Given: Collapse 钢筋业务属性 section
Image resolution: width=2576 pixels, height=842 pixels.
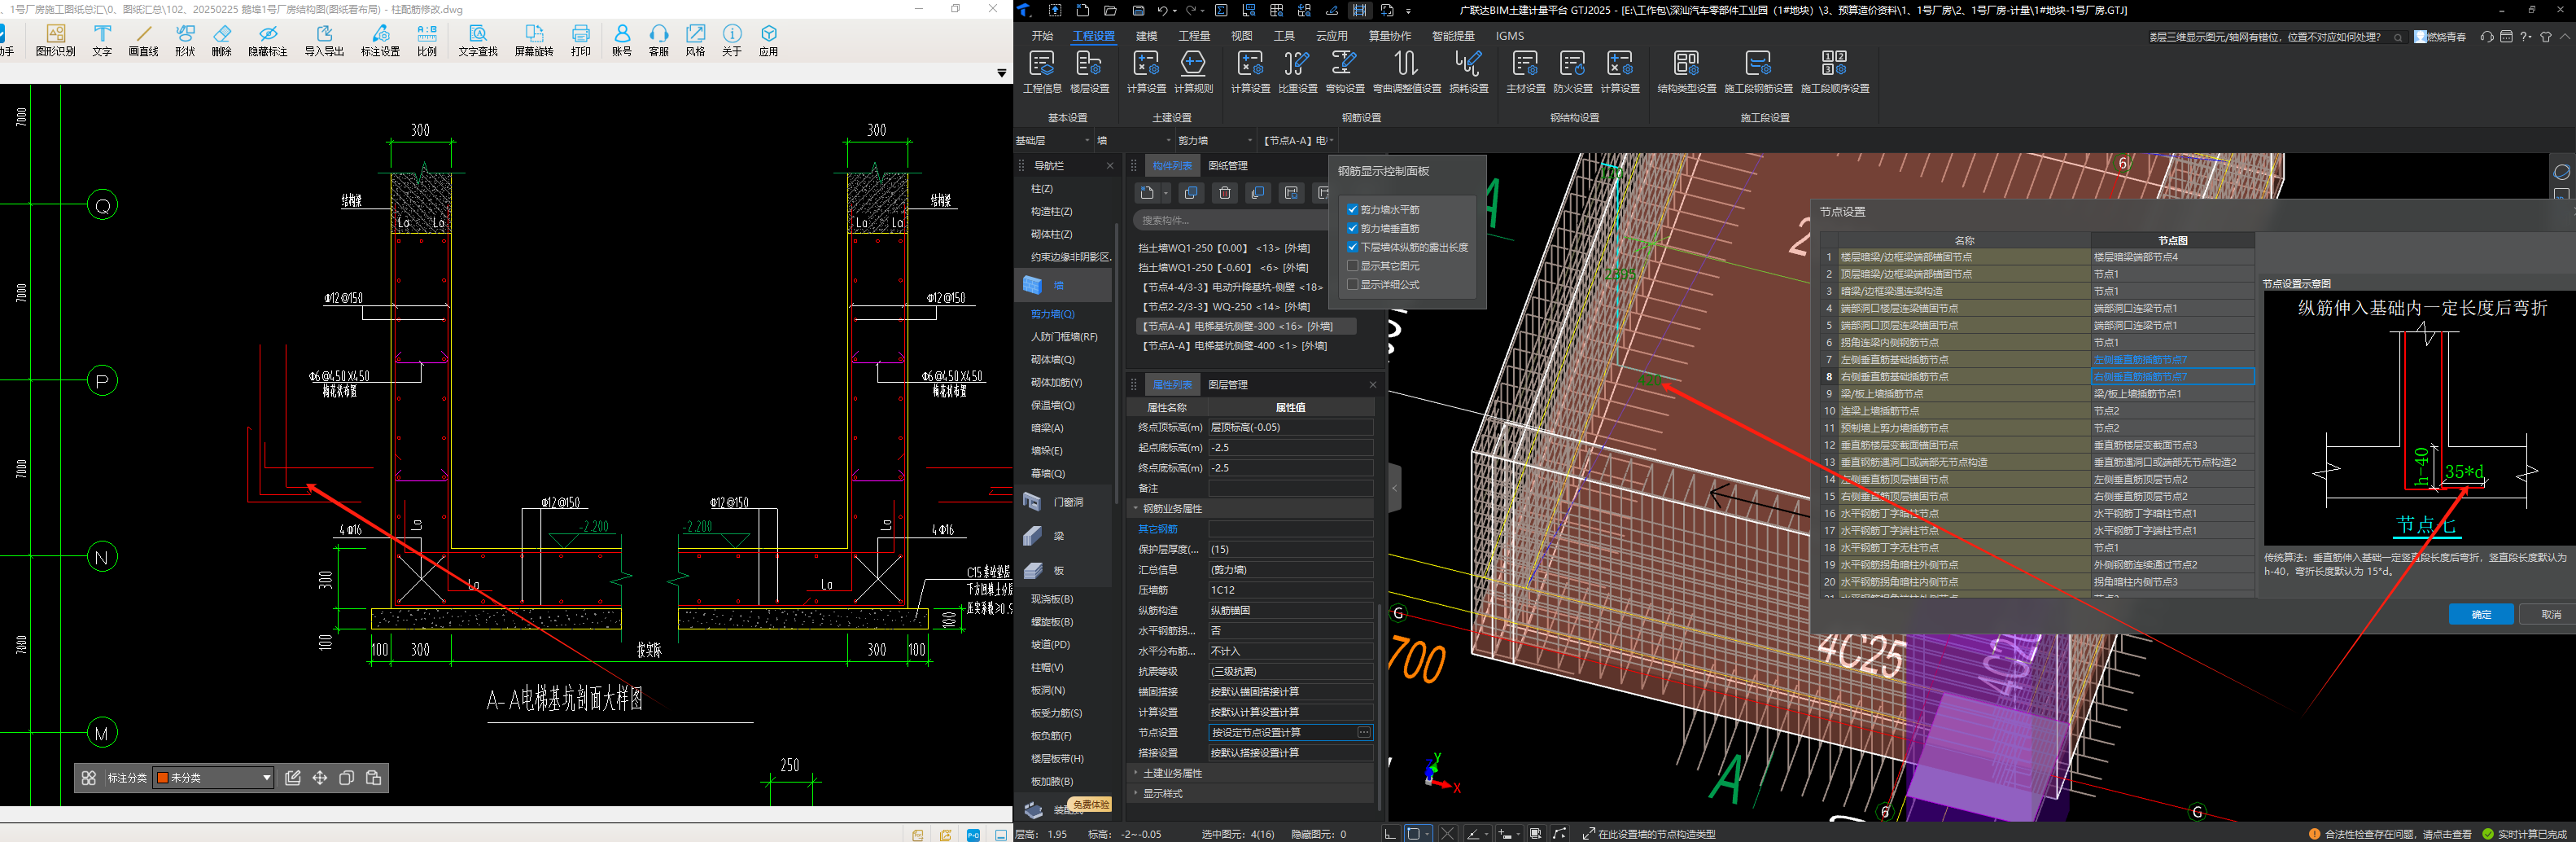Looking at the screenshot, I should (1136, 508).
